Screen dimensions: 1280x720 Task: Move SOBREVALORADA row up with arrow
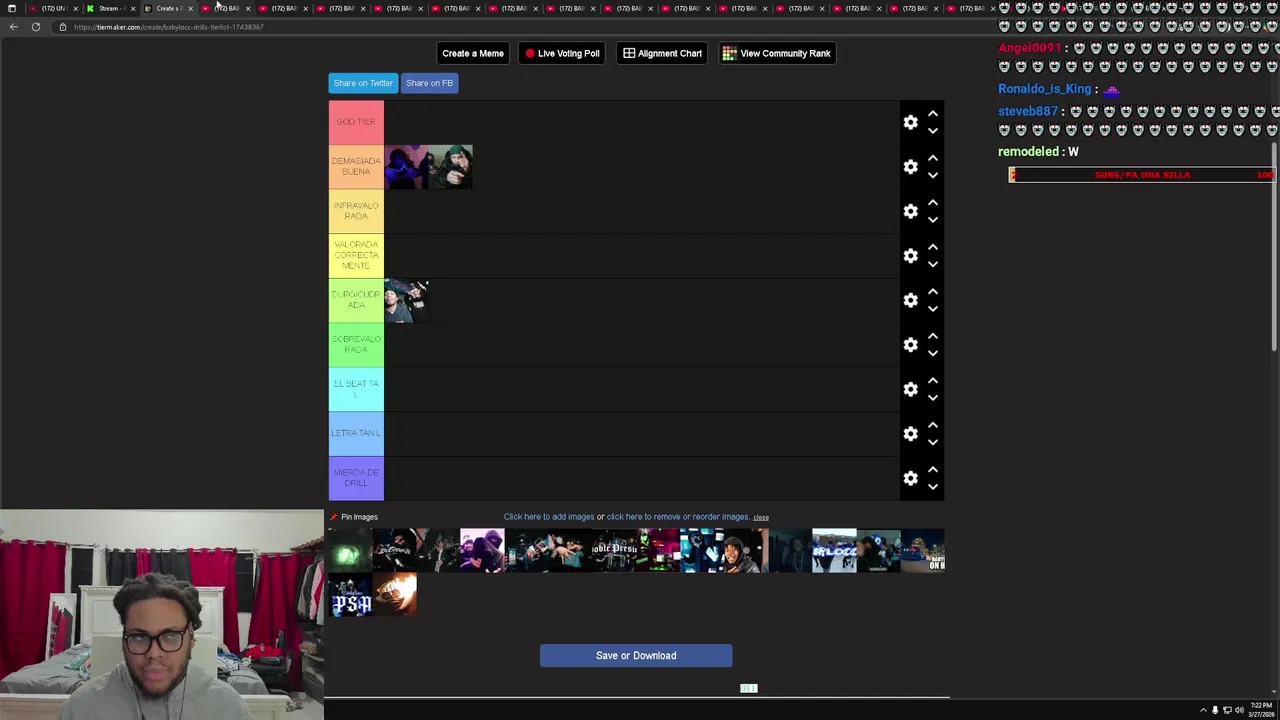(x=933, y=336)
